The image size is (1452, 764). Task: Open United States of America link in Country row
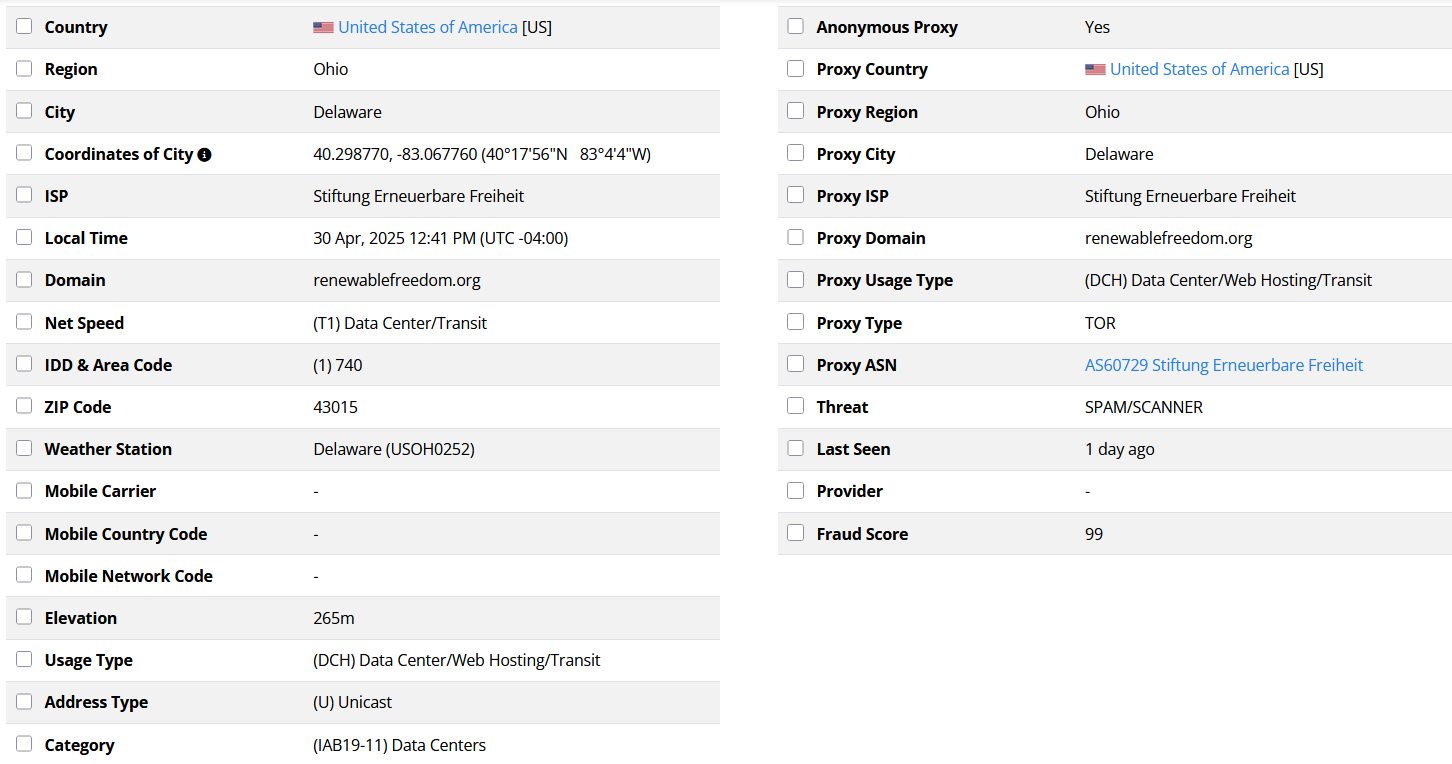click(428, 27)
